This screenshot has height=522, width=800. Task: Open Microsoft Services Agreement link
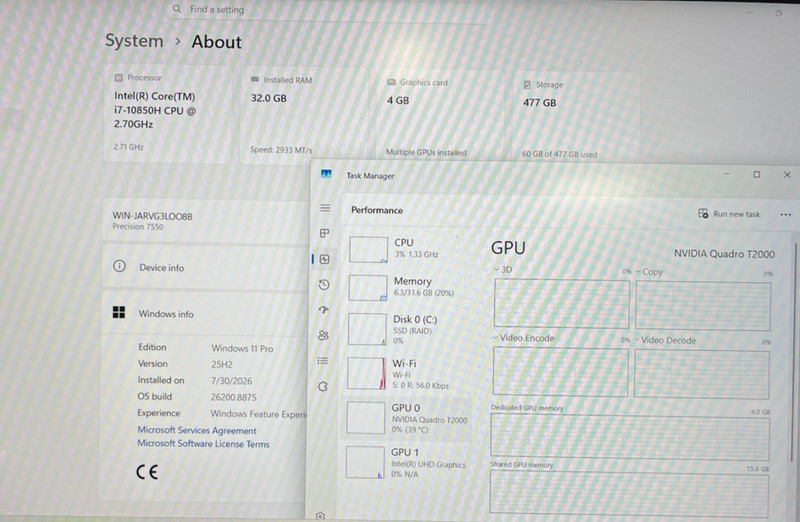tap(197, 430)
